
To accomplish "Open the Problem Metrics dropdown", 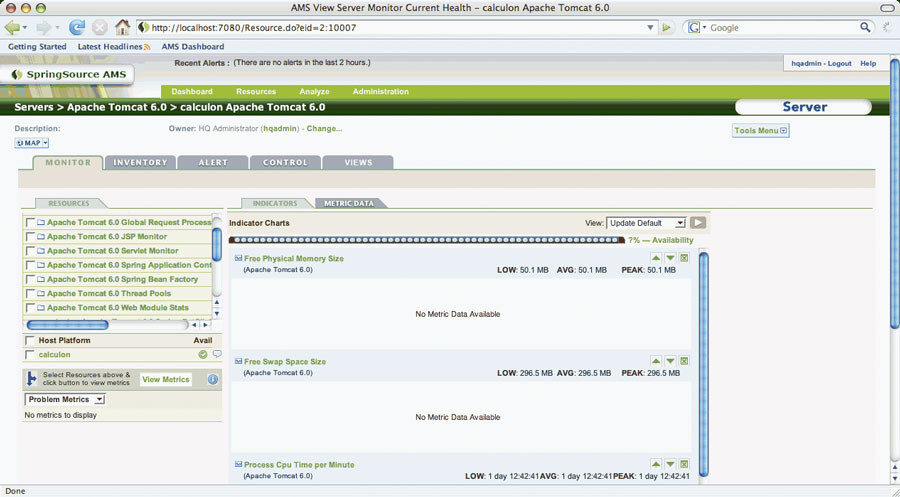I will tap(65, 399).
